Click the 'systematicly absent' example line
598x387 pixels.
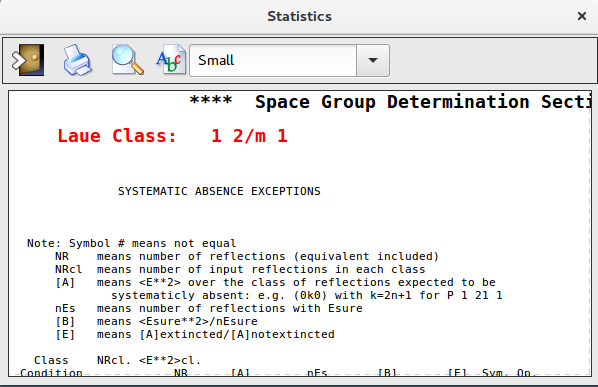(307, 295)
